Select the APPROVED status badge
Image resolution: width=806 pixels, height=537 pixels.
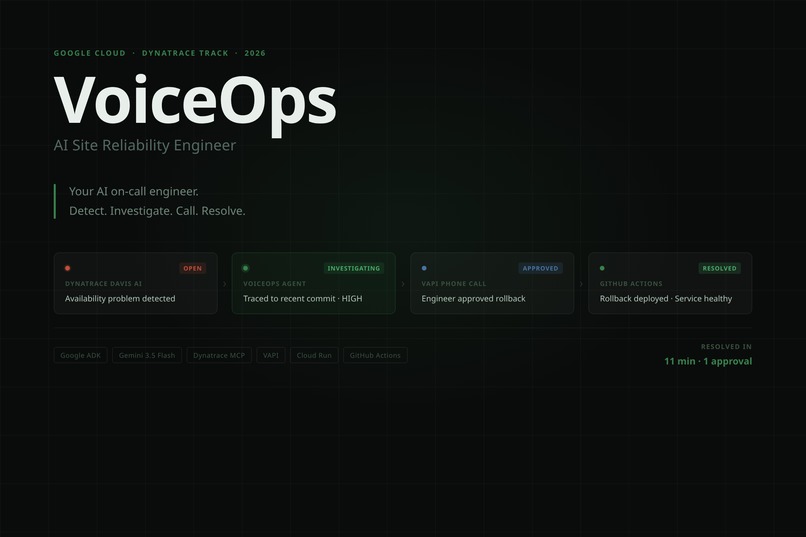click(540, 268)
